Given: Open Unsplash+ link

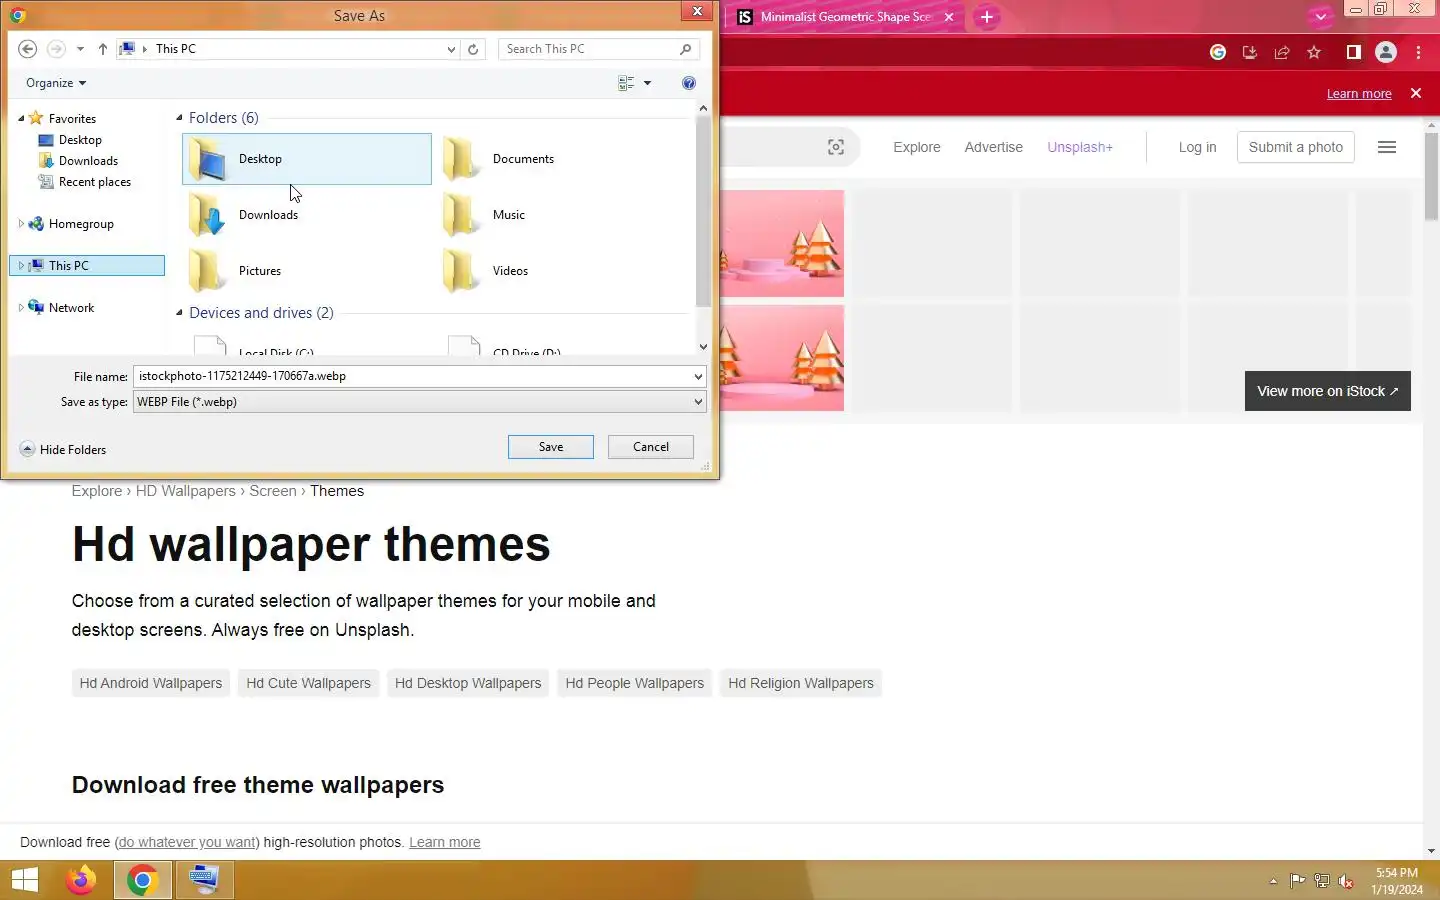Looking at the screenshot, I should tap(1080, 147).
